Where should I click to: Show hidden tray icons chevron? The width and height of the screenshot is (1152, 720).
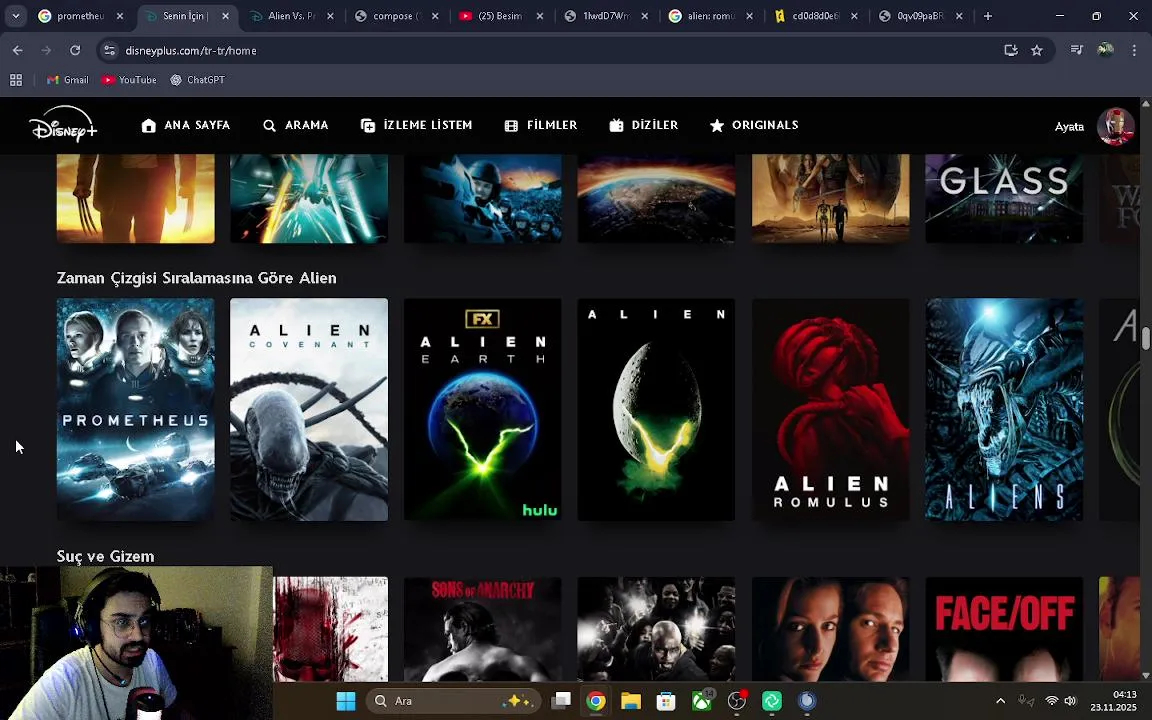click(1000, 702)
